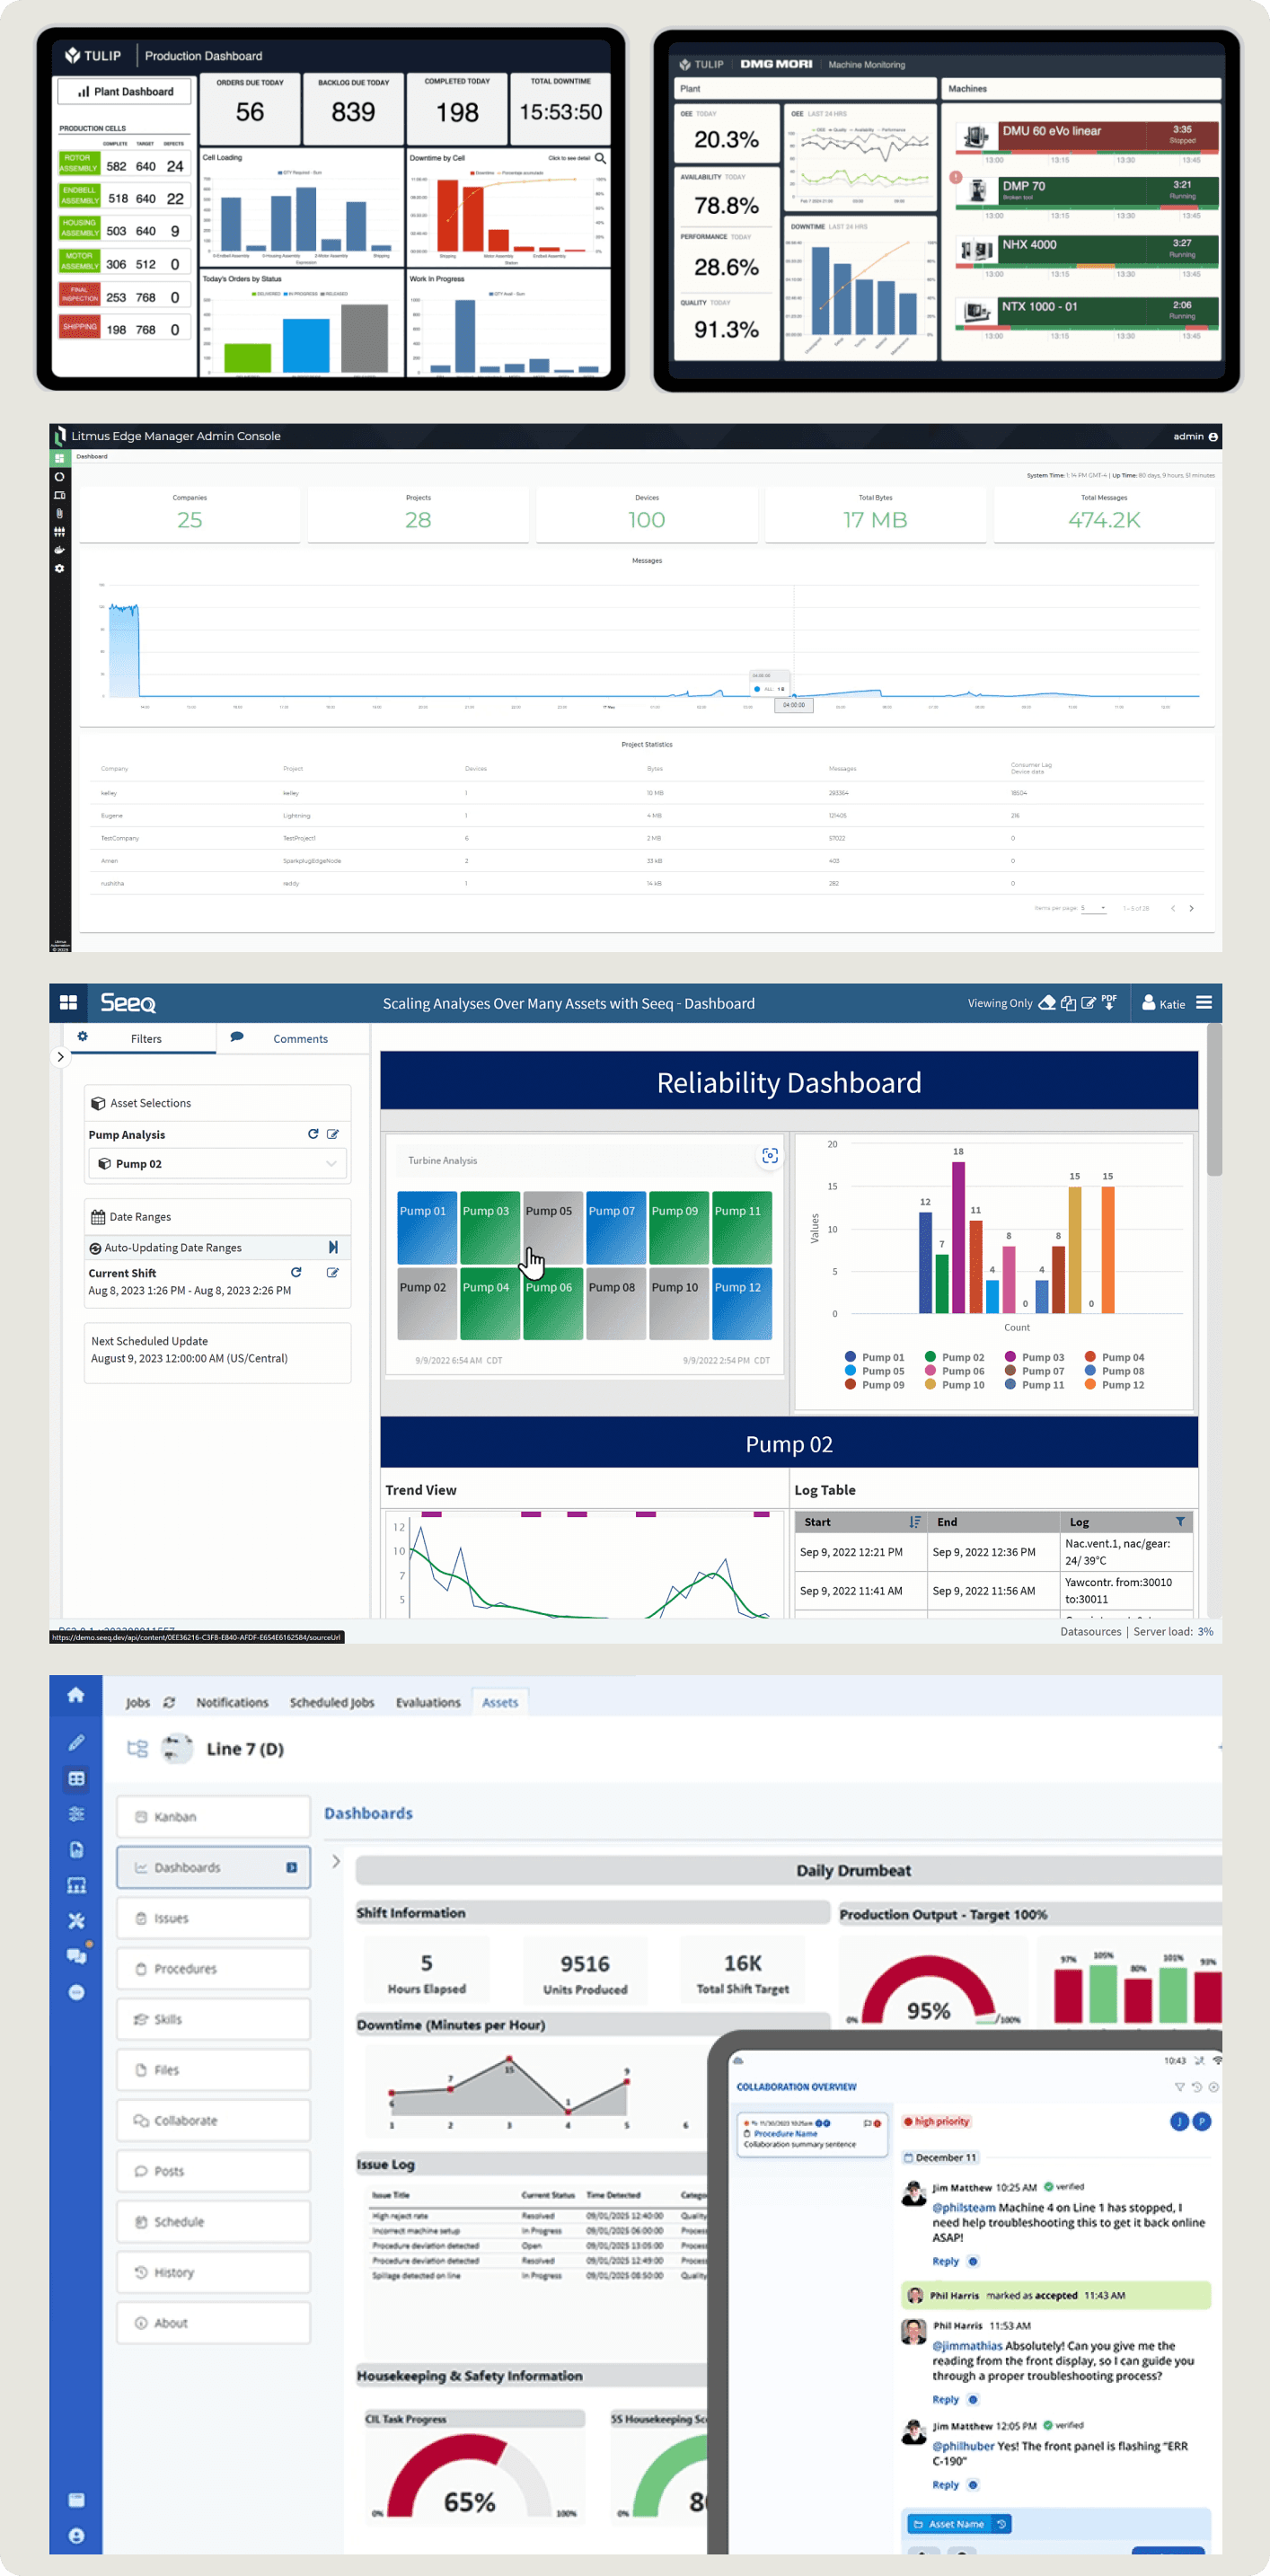This screenshot has width=1270, height=2576.
Task: Click the cloud icon beside Viewing Only
Action: tap(1047, 1002)
